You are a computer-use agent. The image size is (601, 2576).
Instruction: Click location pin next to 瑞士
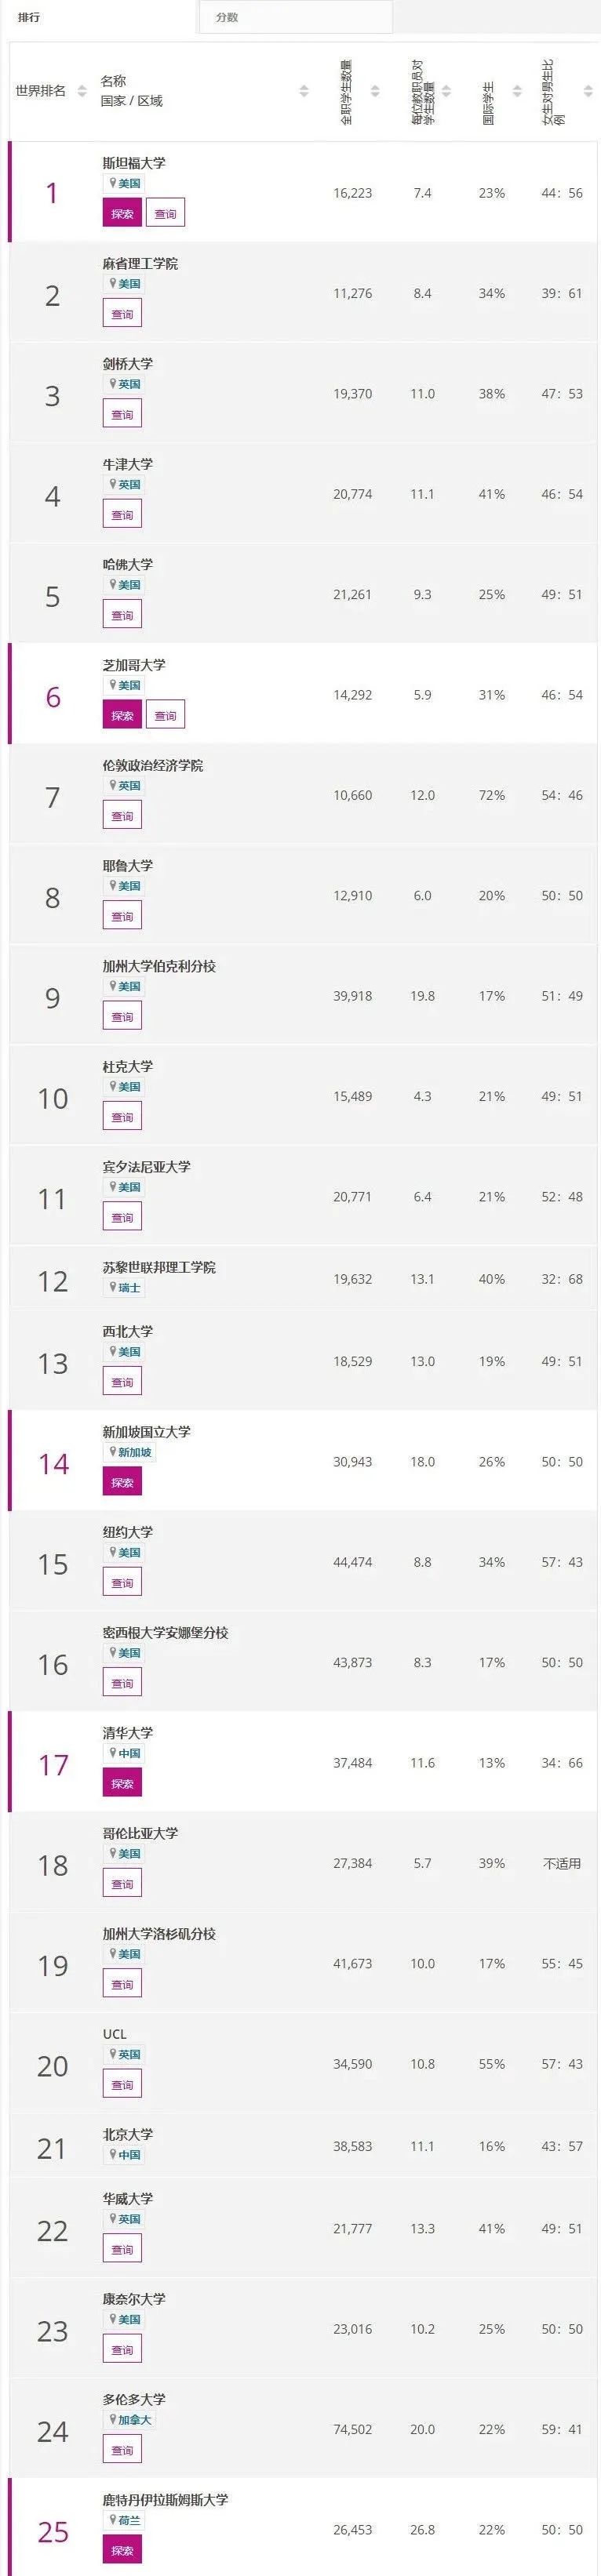point(113,1287)
